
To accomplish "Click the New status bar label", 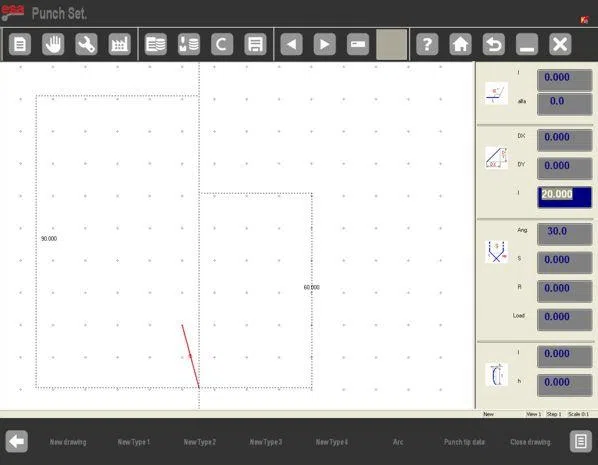I will (x=488, y=414).
